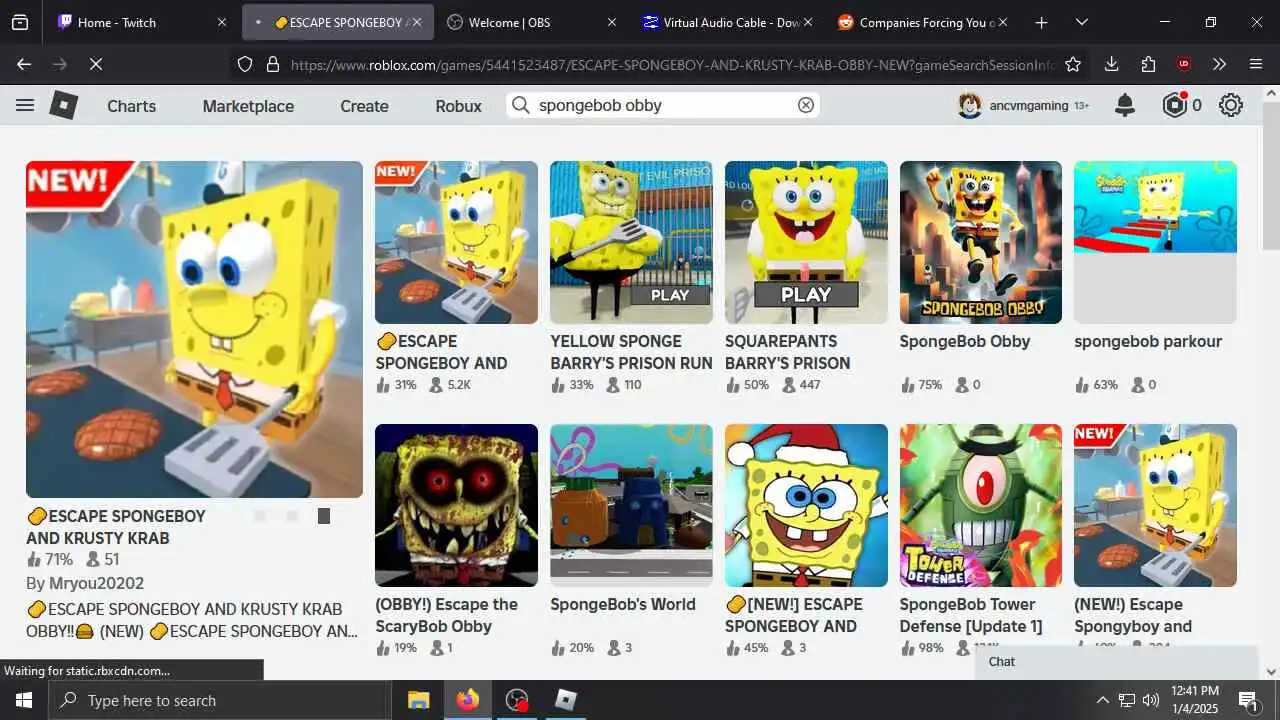
Task: Open OBS Studio from taskbar
Action: pyautogui.click(x=517, y=700)
